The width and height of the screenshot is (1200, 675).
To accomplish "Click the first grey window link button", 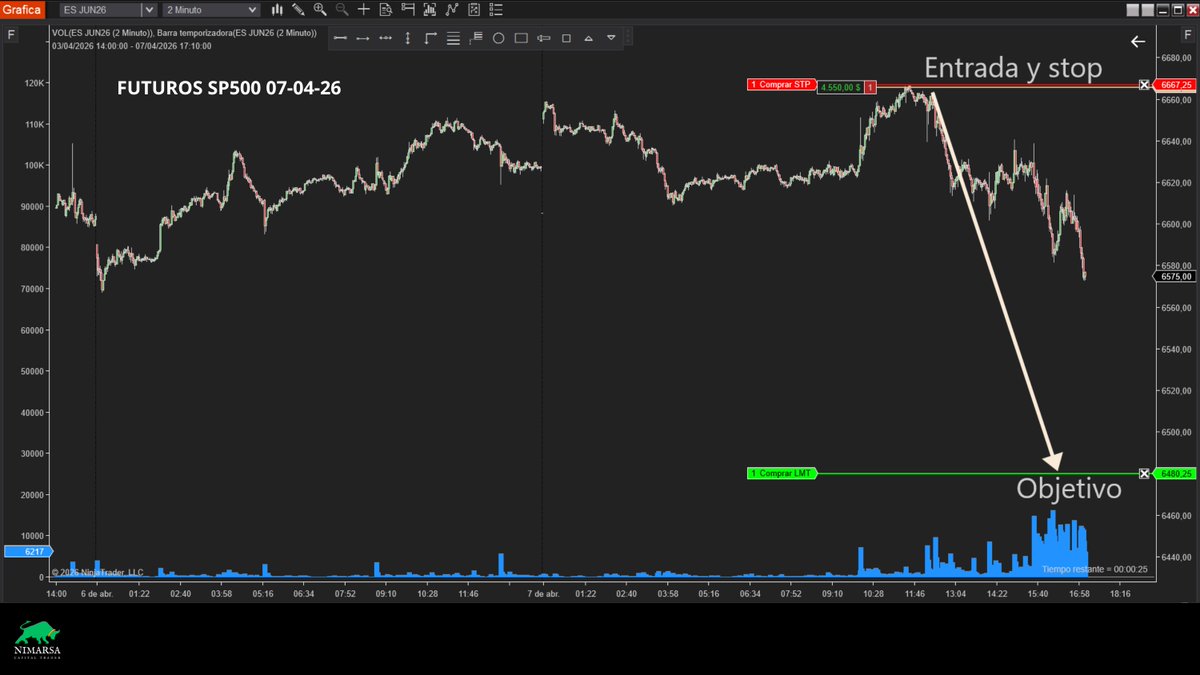I will click(x=1133, y=10).
